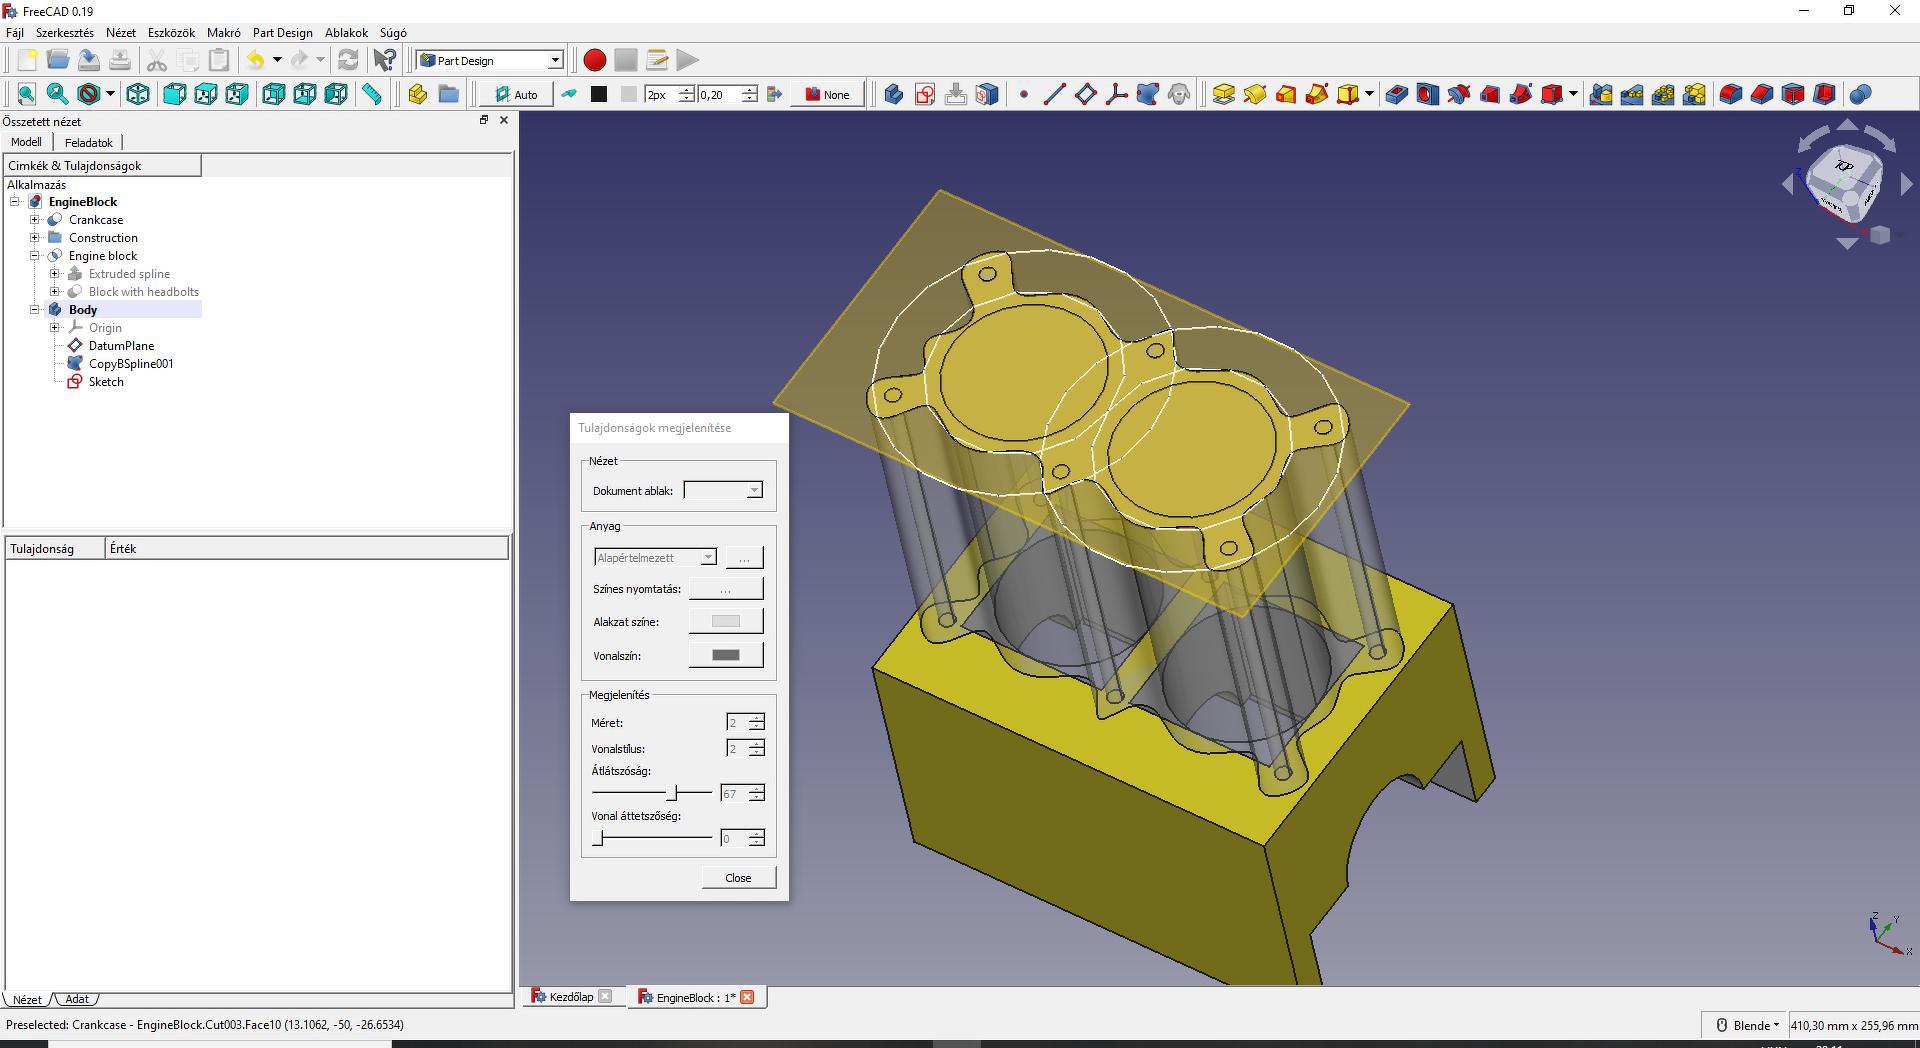This screenshot has height=1048, width=1920.
Task: Click the Alakzat színe color swatch
Action: coord(726,622)
